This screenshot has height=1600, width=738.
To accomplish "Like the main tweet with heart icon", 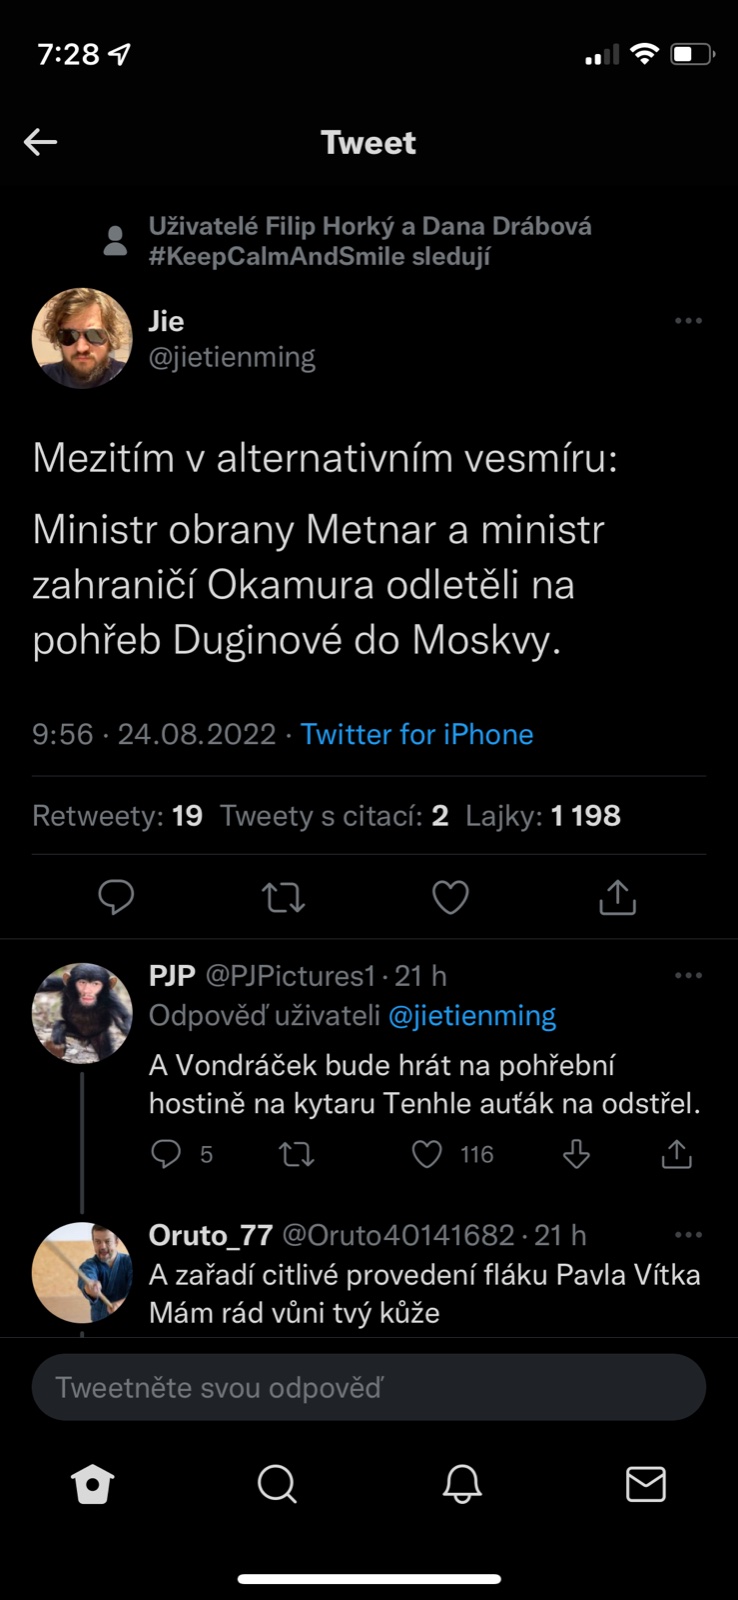I will click(x=450, y=897).
